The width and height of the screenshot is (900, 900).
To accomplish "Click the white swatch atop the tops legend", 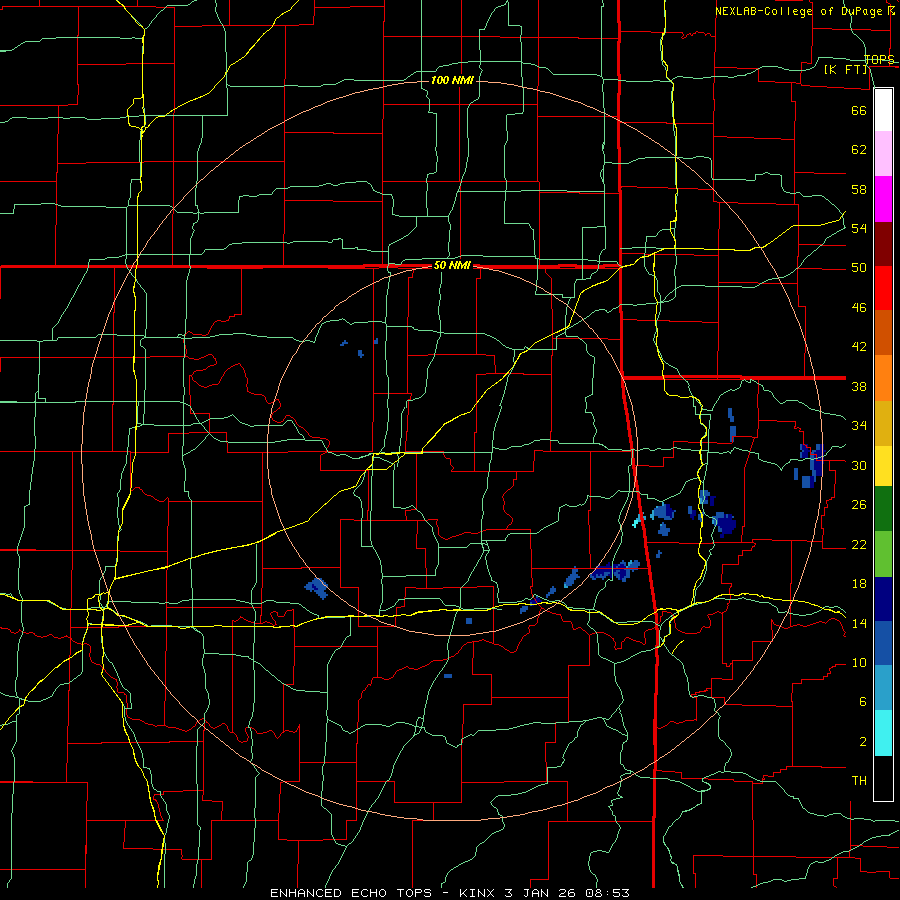I will [x=883, y=110].
